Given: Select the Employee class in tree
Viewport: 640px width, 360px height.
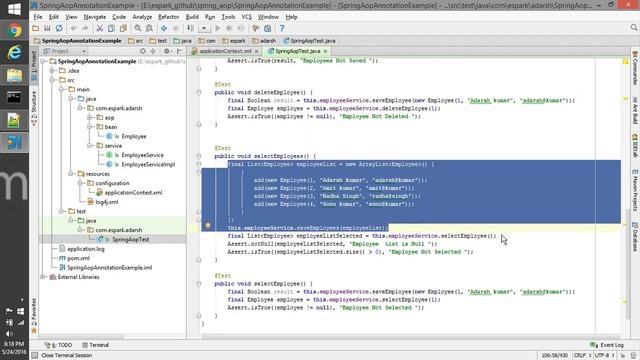Looking at the screenshot, I should (133, 136).
